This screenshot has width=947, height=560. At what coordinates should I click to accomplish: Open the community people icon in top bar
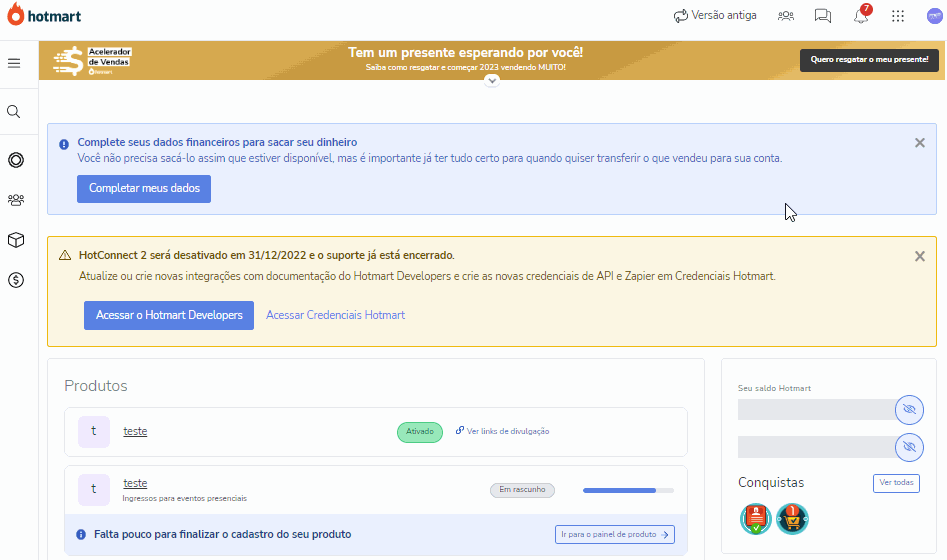point(786,16)
